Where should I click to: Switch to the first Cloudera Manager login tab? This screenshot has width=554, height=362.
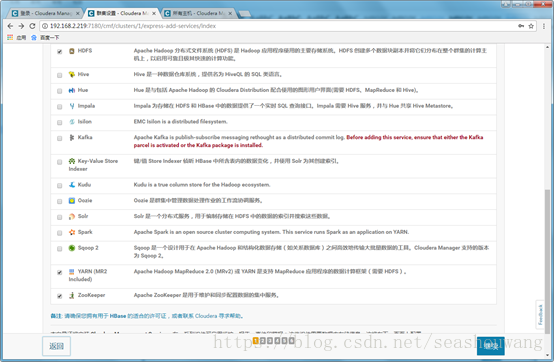point(44,13)
